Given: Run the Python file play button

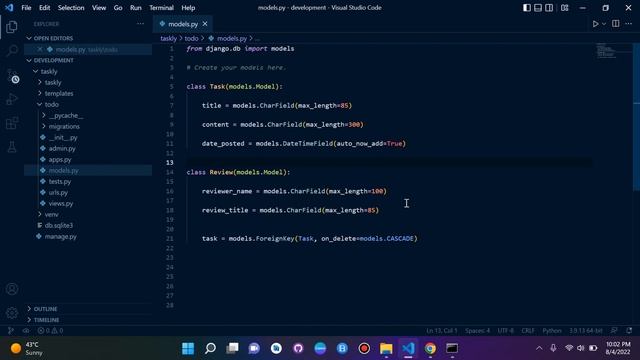Looking at the screenshot, I should pyautogui.click(x=595, y=24).
